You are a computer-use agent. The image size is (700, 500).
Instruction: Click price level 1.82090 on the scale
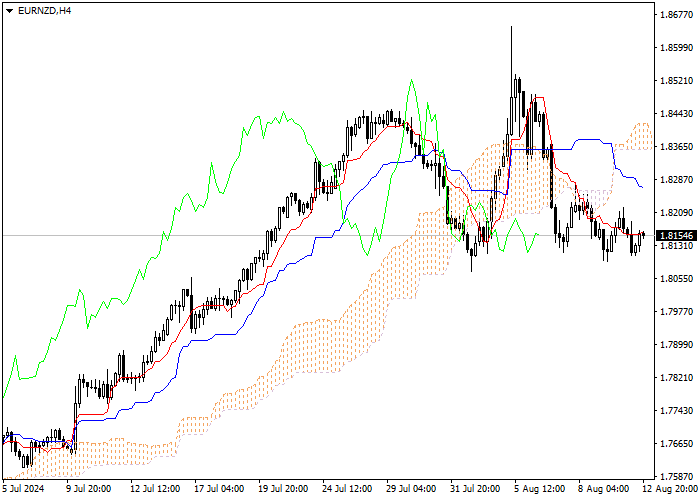coord(676,213)
